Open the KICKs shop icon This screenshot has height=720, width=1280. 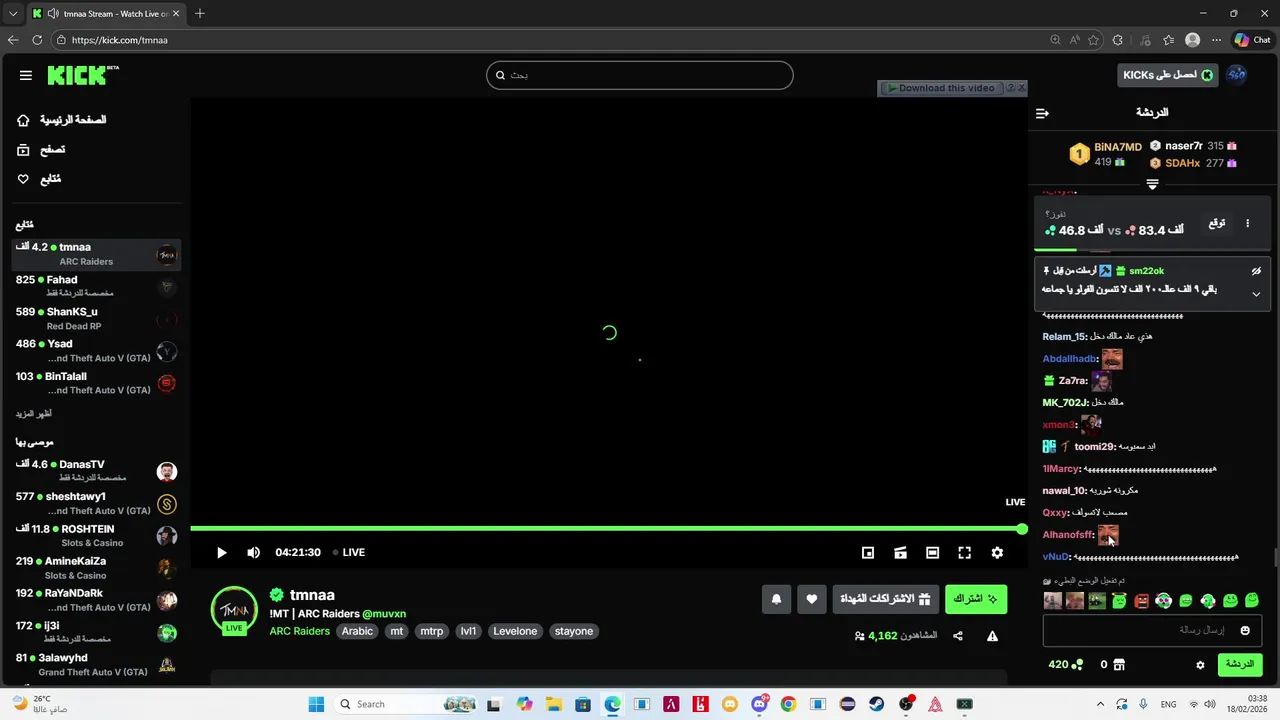point(1119,664)
